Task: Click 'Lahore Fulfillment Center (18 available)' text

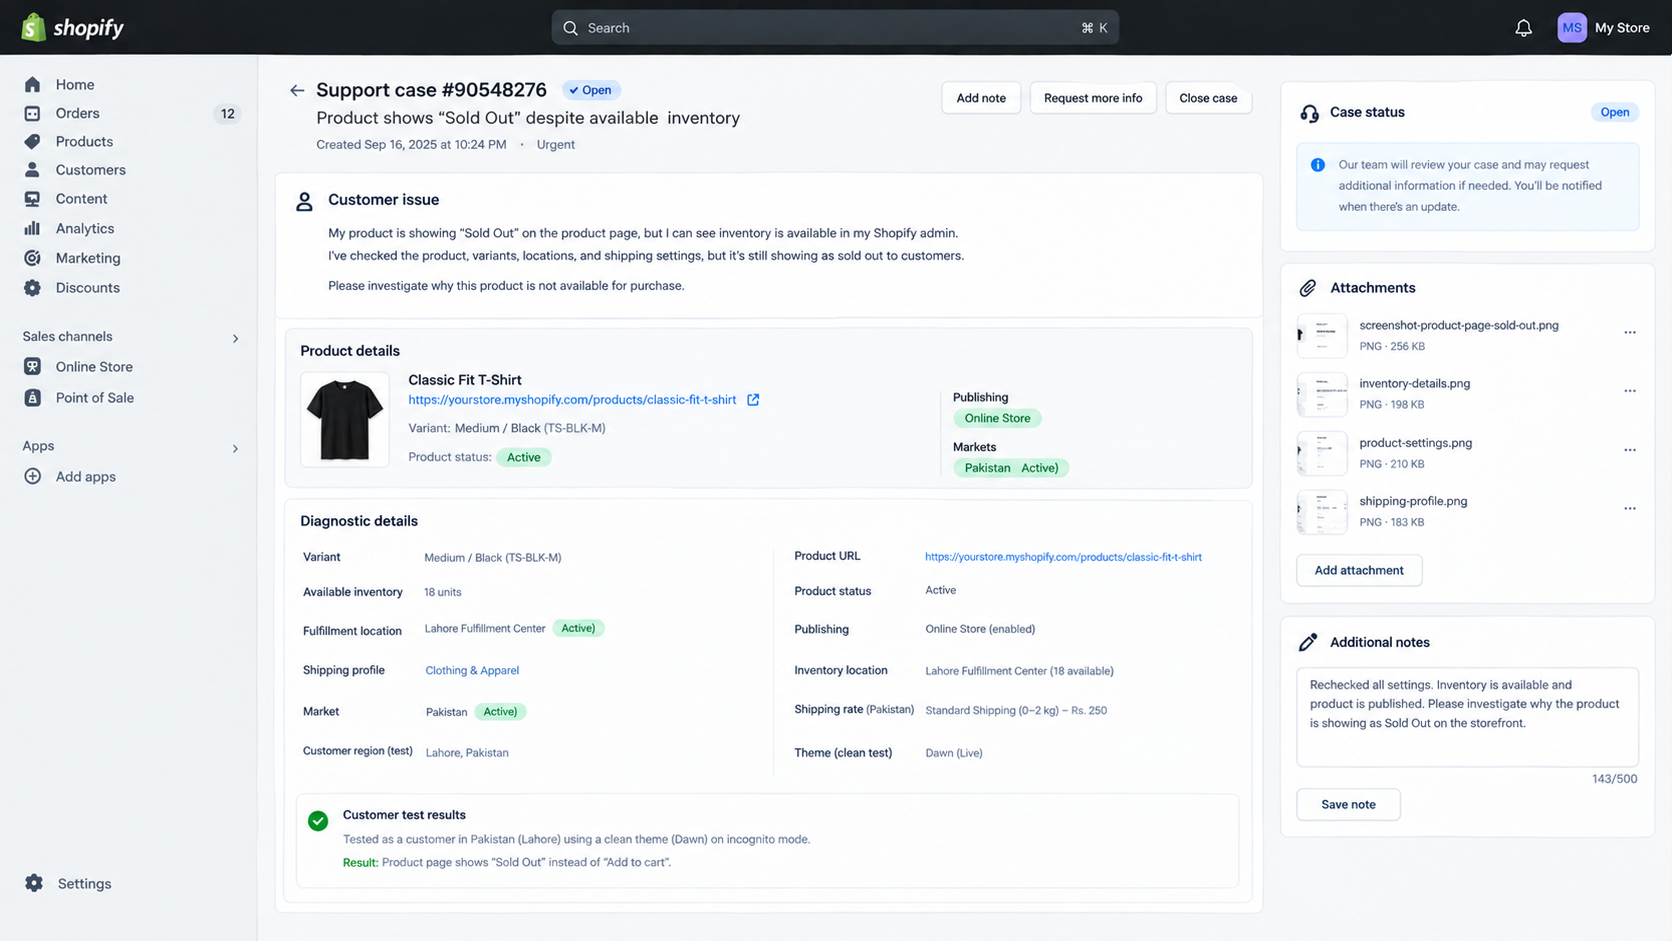Action: point(1019,671)
